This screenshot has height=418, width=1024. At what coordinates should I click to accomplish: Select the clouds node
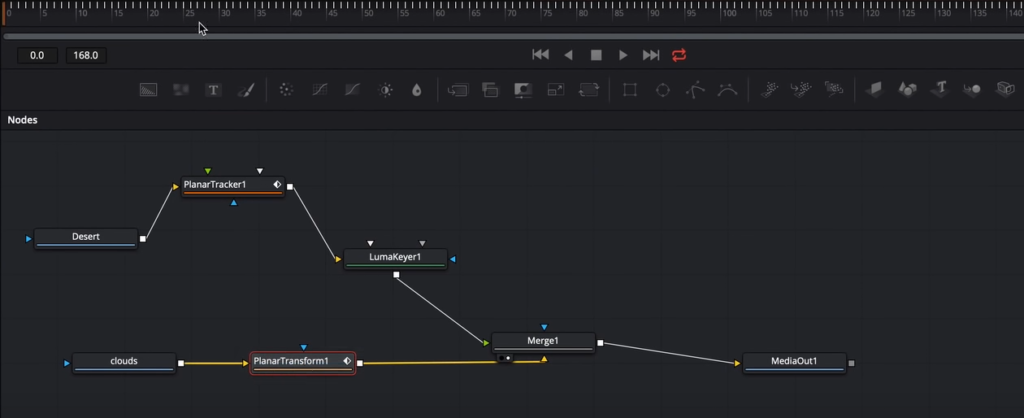[123, 362]
